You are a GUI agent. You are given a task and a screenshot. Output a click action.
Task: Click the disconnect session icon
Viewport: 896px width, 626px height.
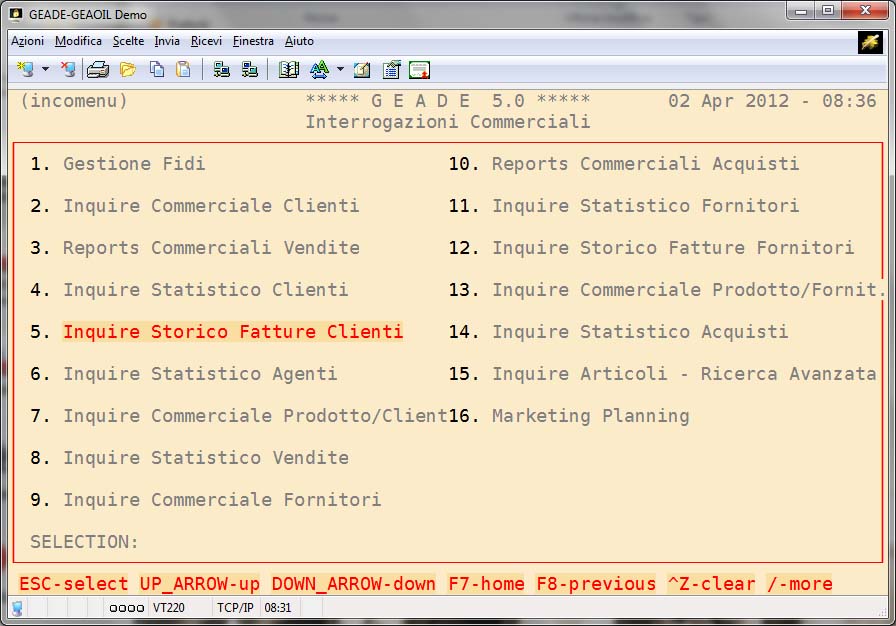coord(67,70)
